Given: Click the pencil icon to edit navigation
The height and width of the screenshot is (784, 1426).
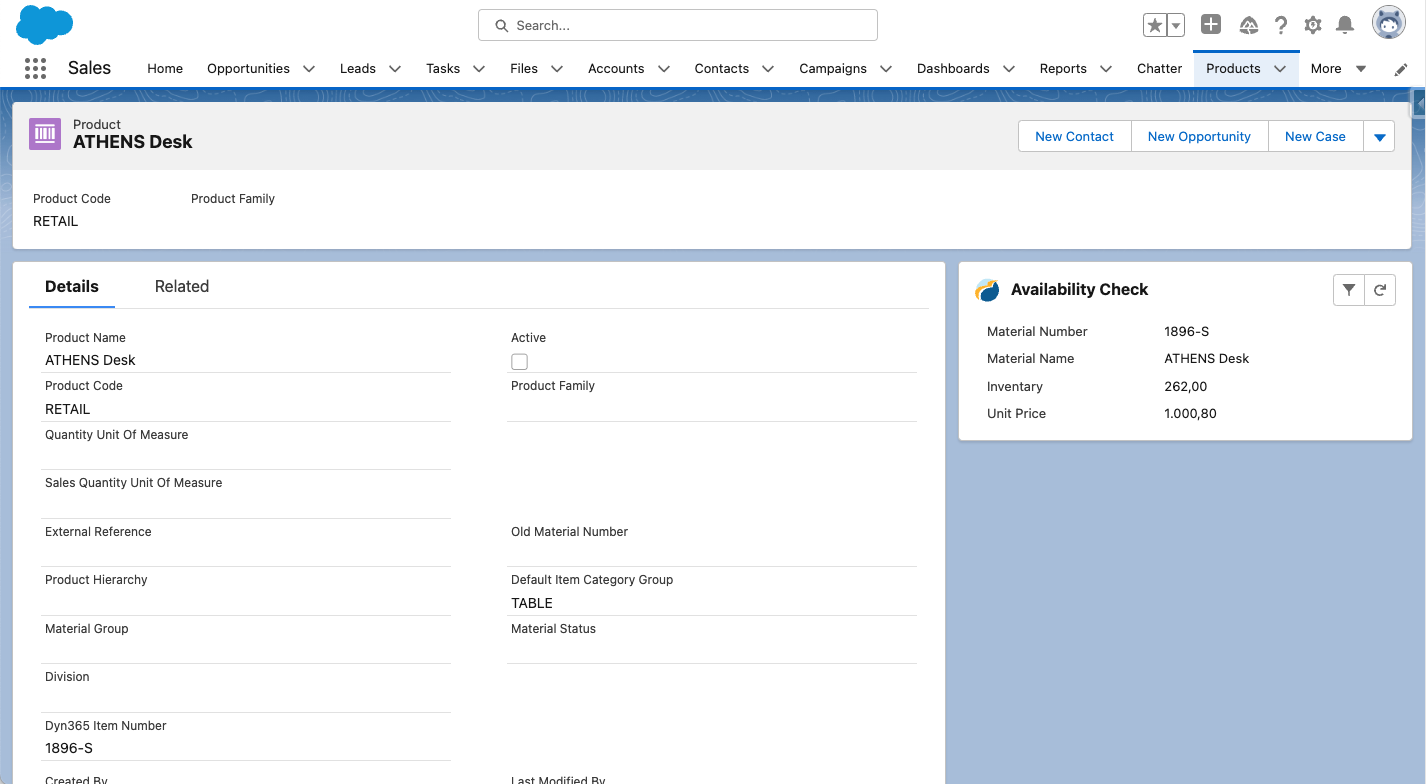Looking at the screenshot, I should point(1401,69).
